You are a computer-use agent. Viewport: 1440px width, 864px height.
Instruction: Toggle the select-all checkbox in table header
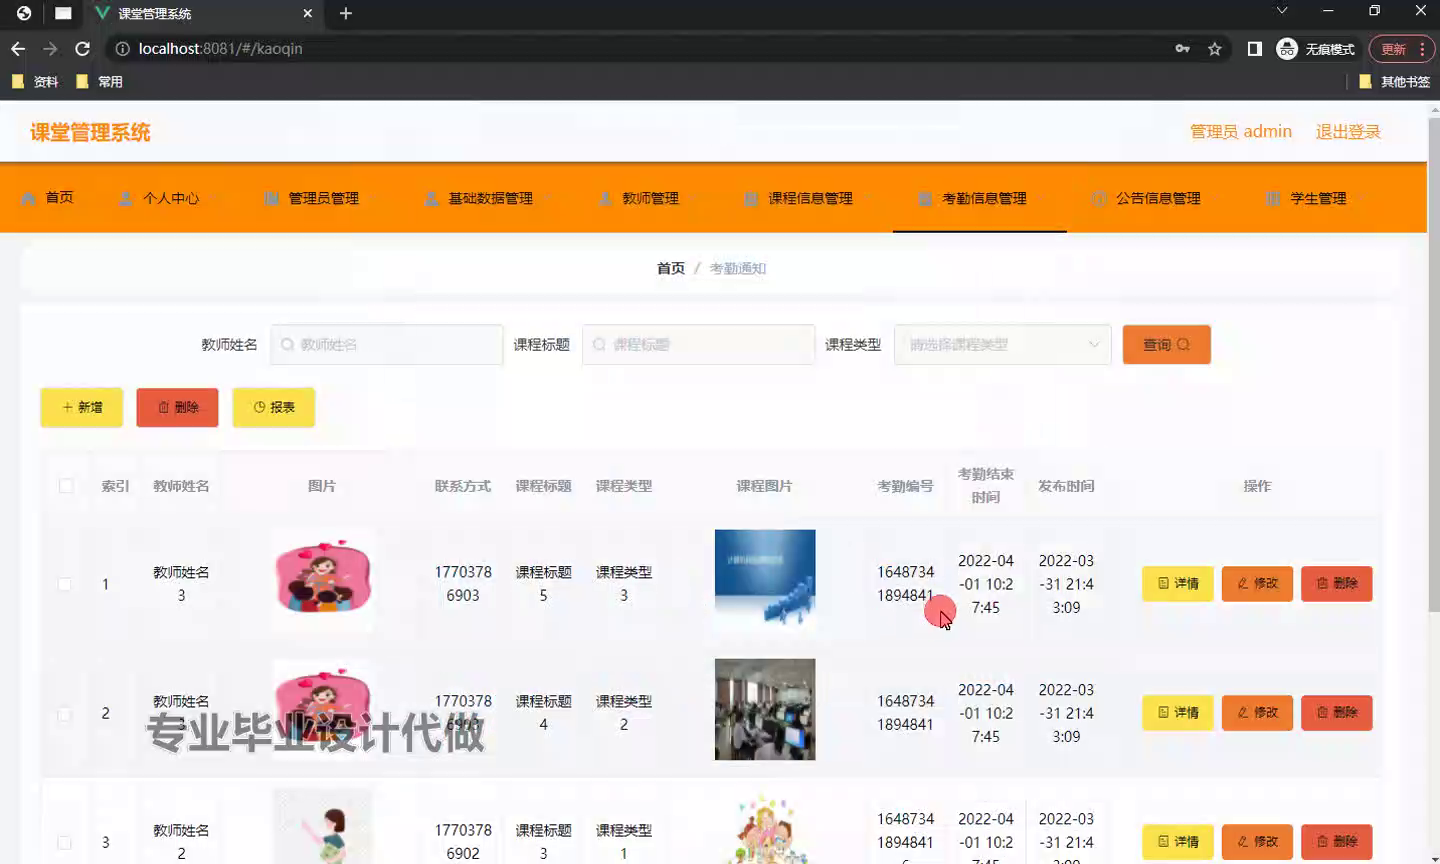click(65, 486)
